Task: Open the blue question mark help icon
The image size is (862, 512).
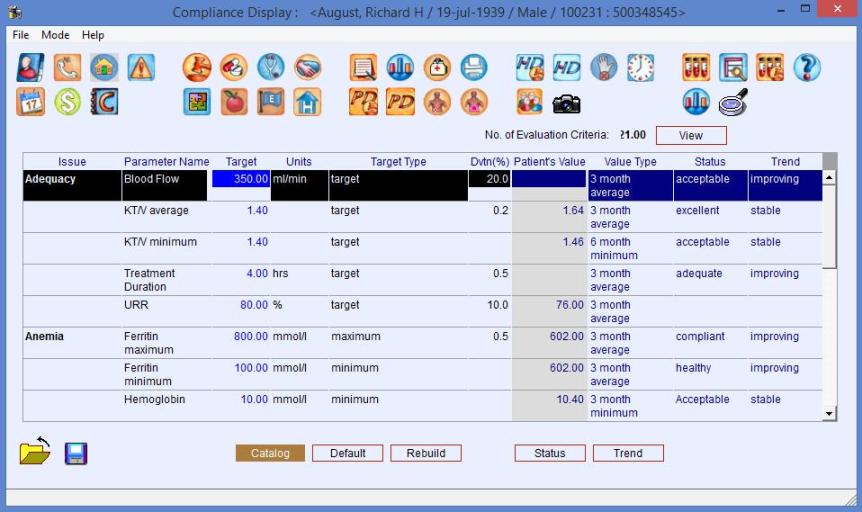Action: coord(807,68)
